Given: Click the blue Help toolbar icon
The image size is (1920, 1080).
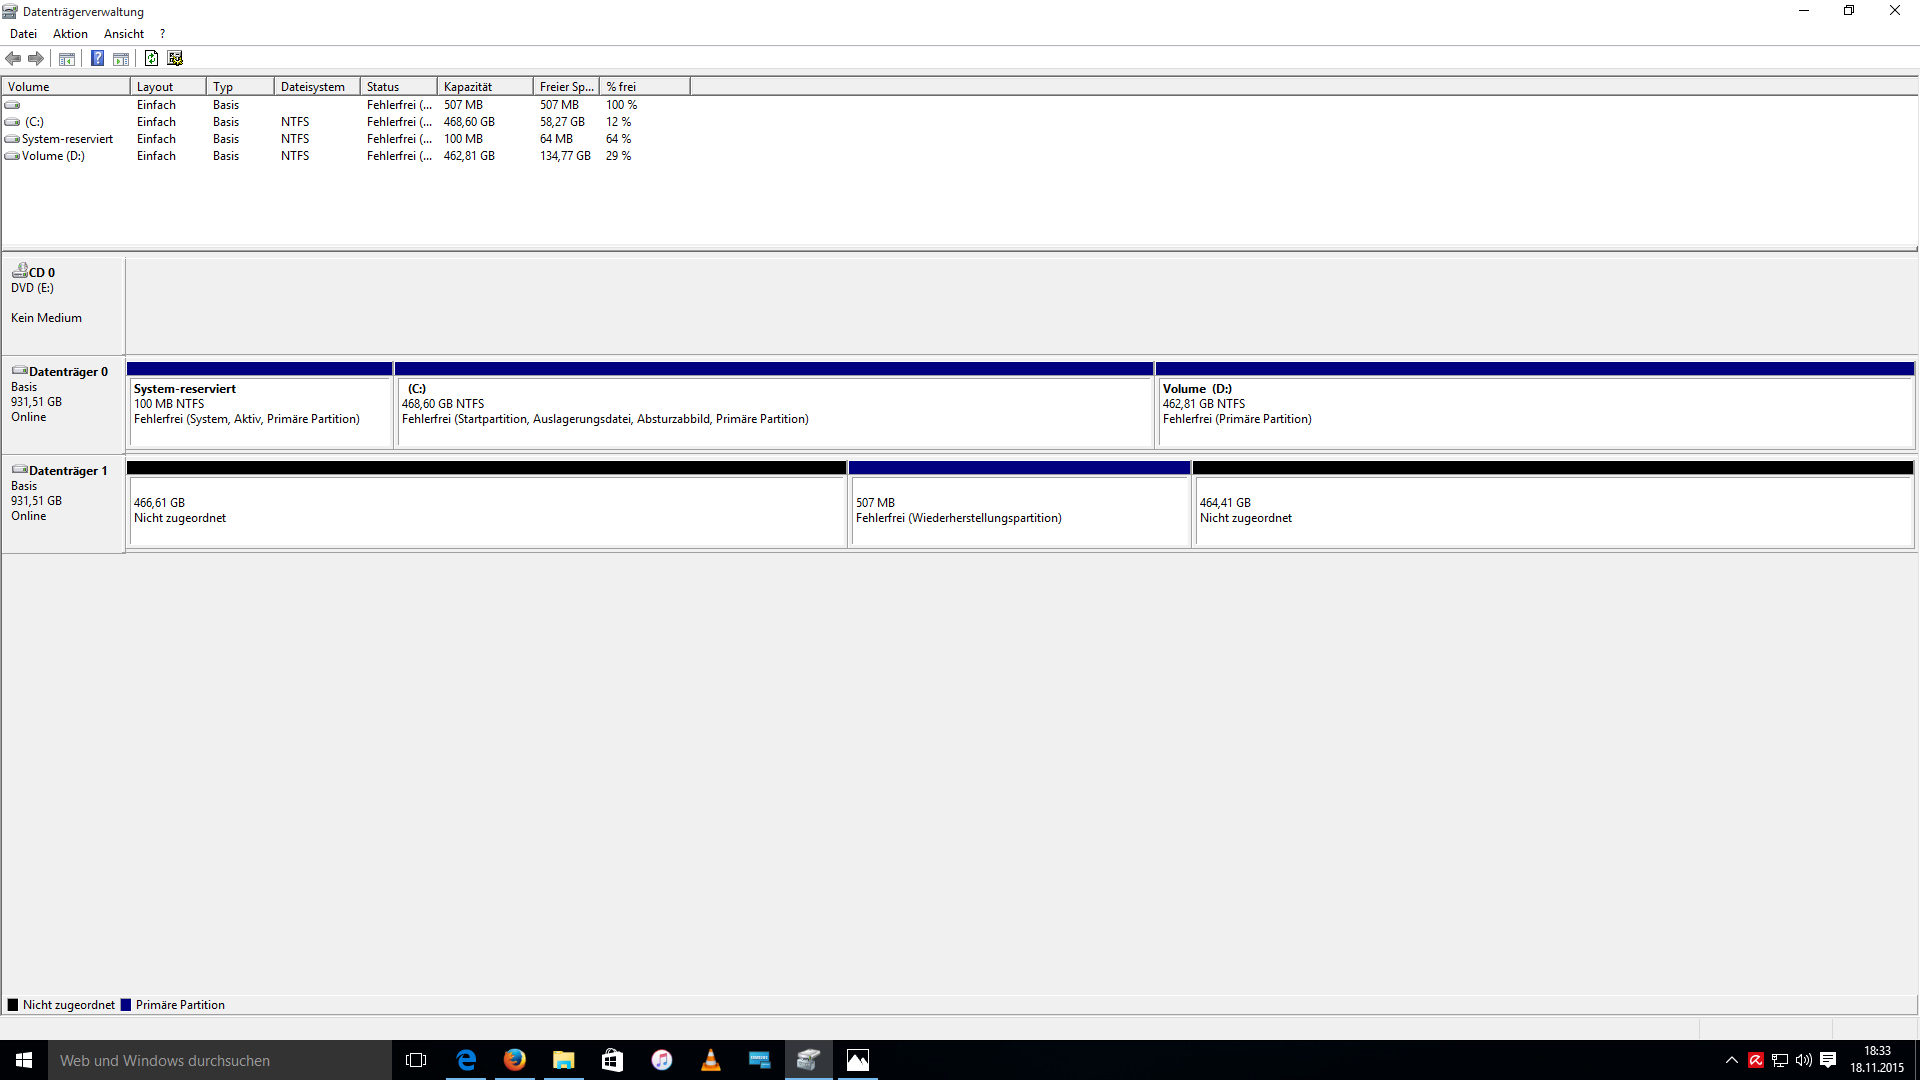Looking at the screenshot, I should pos(97,58).
